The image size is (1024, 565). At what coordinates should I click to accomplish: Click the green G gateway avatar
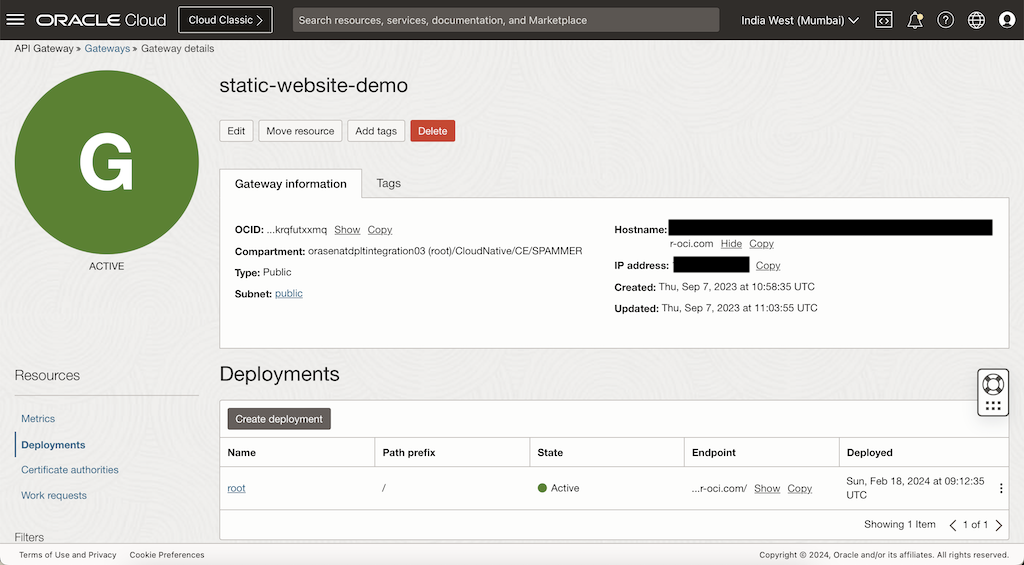(x=106, y=162)
